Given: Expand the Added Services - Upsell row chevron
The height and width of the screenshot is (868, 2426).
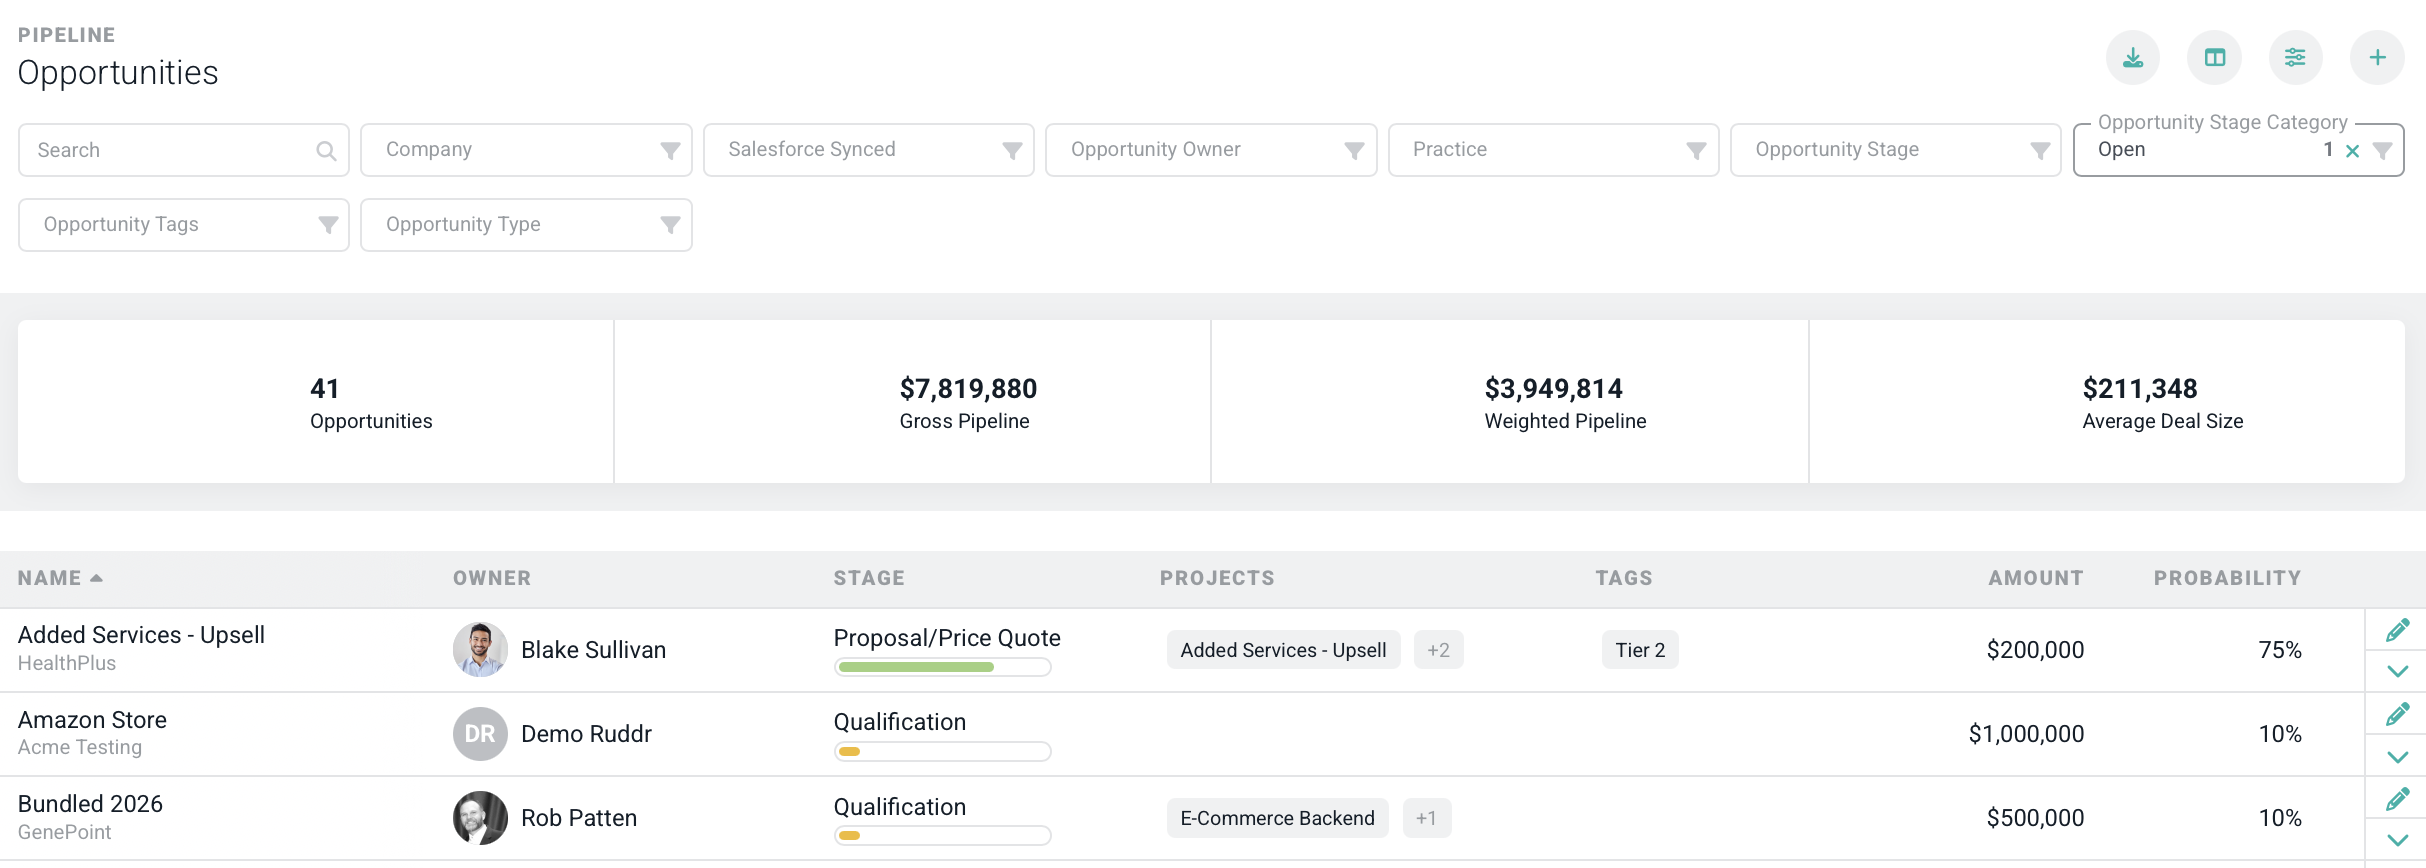Looking at the screenshot, I should coord(2397,671).
